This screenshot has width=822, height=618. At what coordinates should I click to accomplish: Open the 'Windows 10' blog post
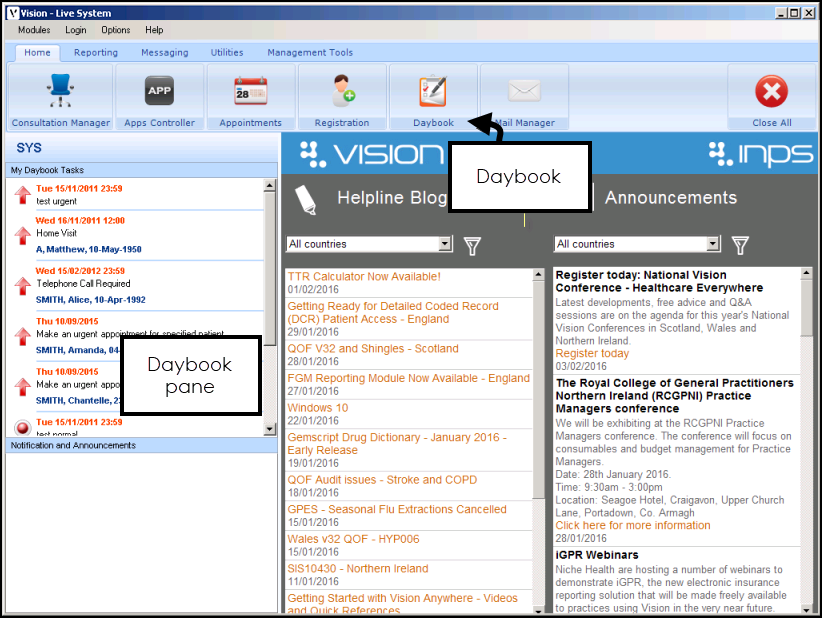[318, 407]
